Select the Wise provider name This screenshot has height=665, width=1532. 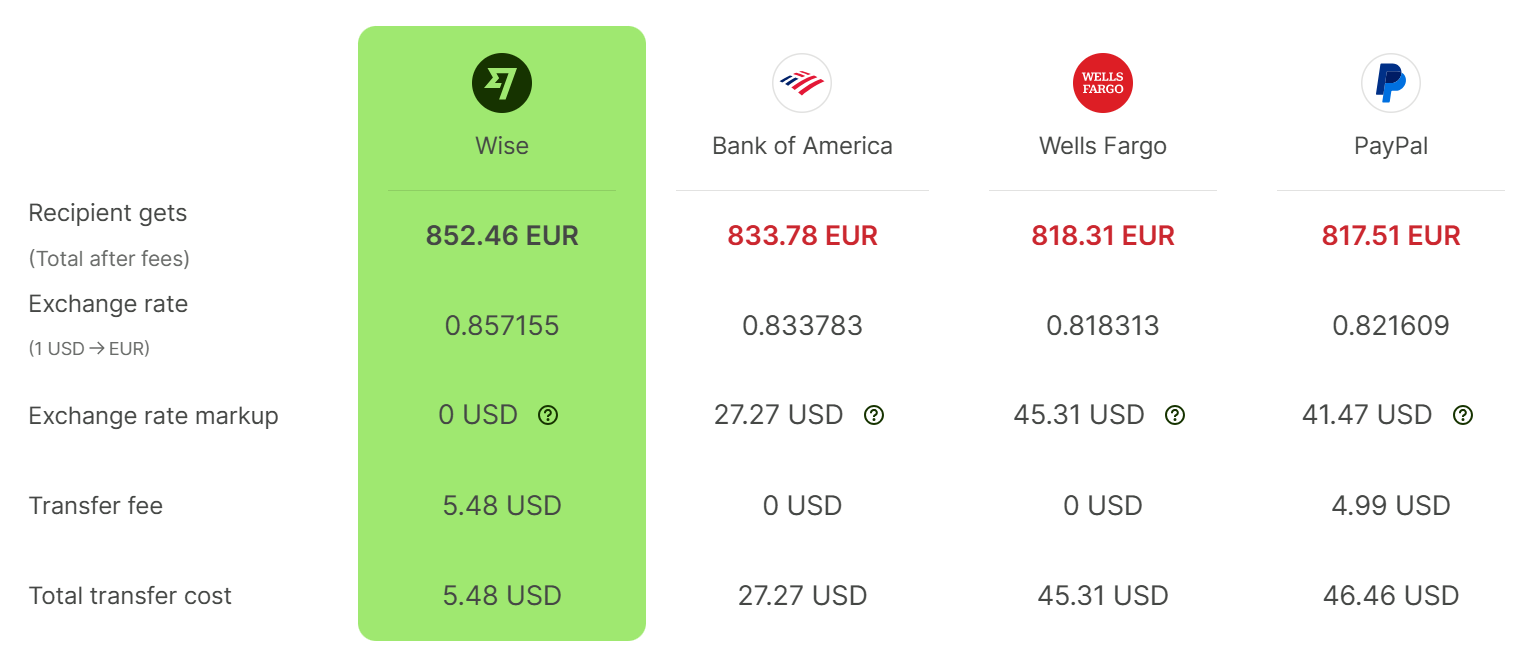(502, 146)
